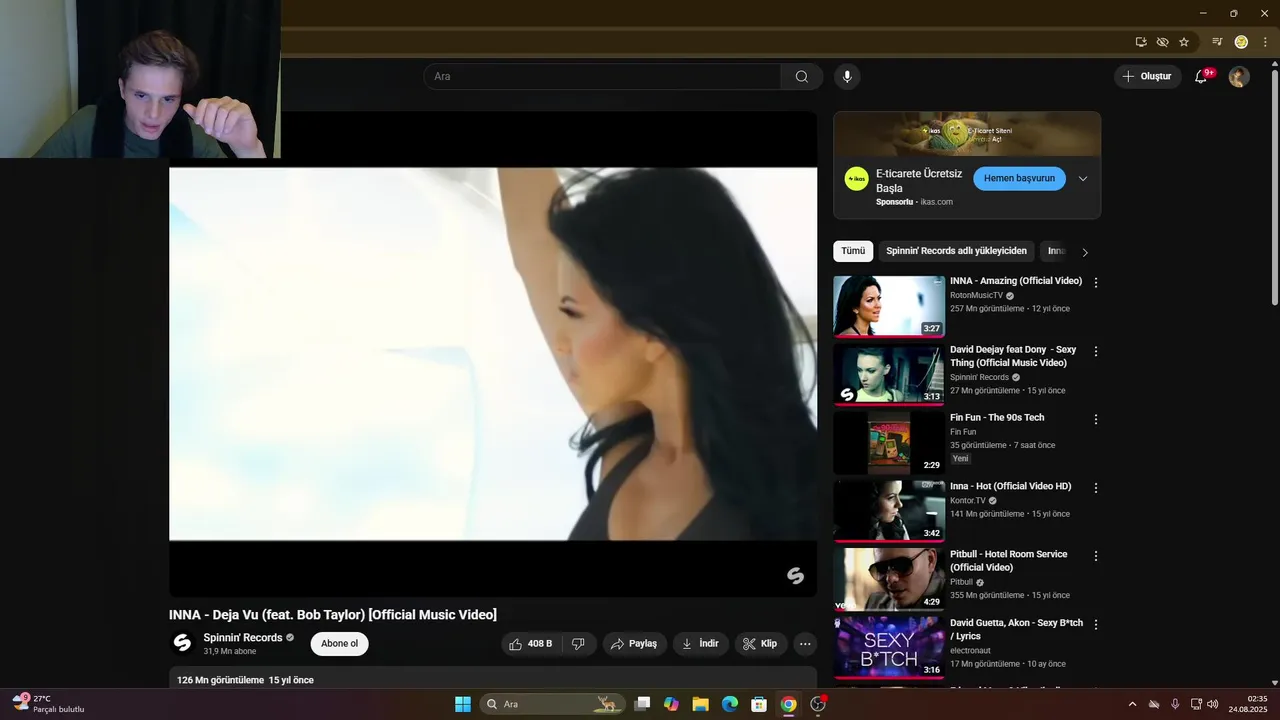This screenshot has height=720, width=1280.
Task: Open Spinnin' Records channel avatar
Action: click(x=182, y=644)
